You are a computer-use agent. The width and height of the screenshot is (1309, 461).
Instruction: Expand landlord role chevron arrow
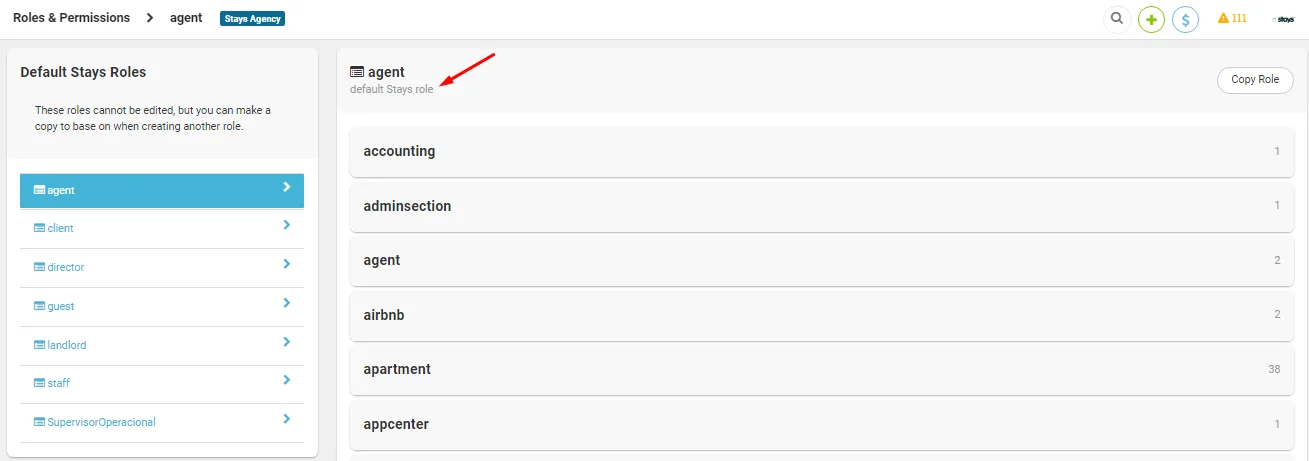click(x=286, y=342)
